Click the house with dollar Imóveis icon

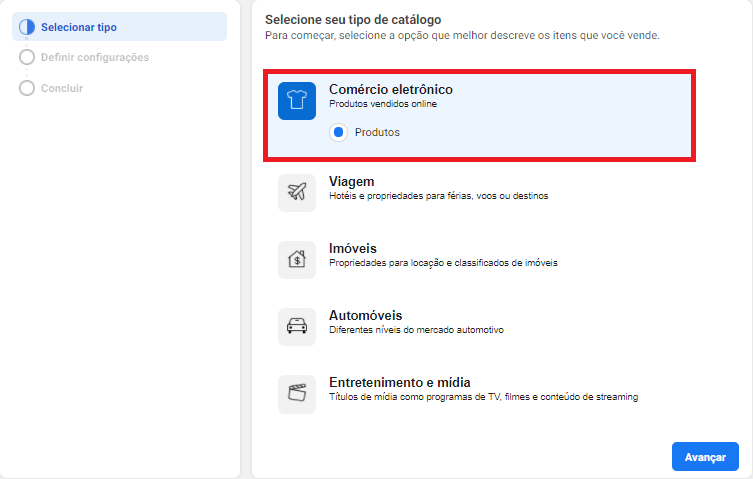(x=297, y=260)
